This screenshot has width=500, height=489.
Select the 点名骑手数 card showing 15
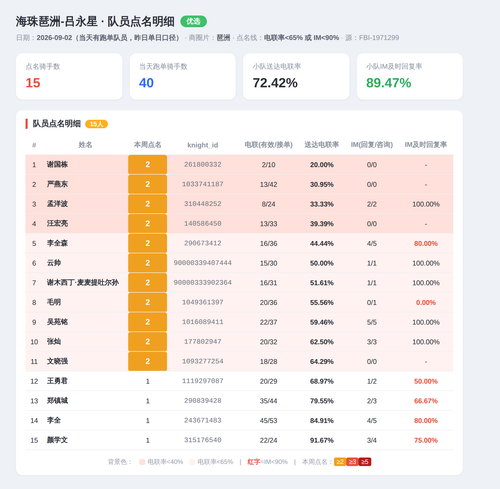[x=69, y=76]
